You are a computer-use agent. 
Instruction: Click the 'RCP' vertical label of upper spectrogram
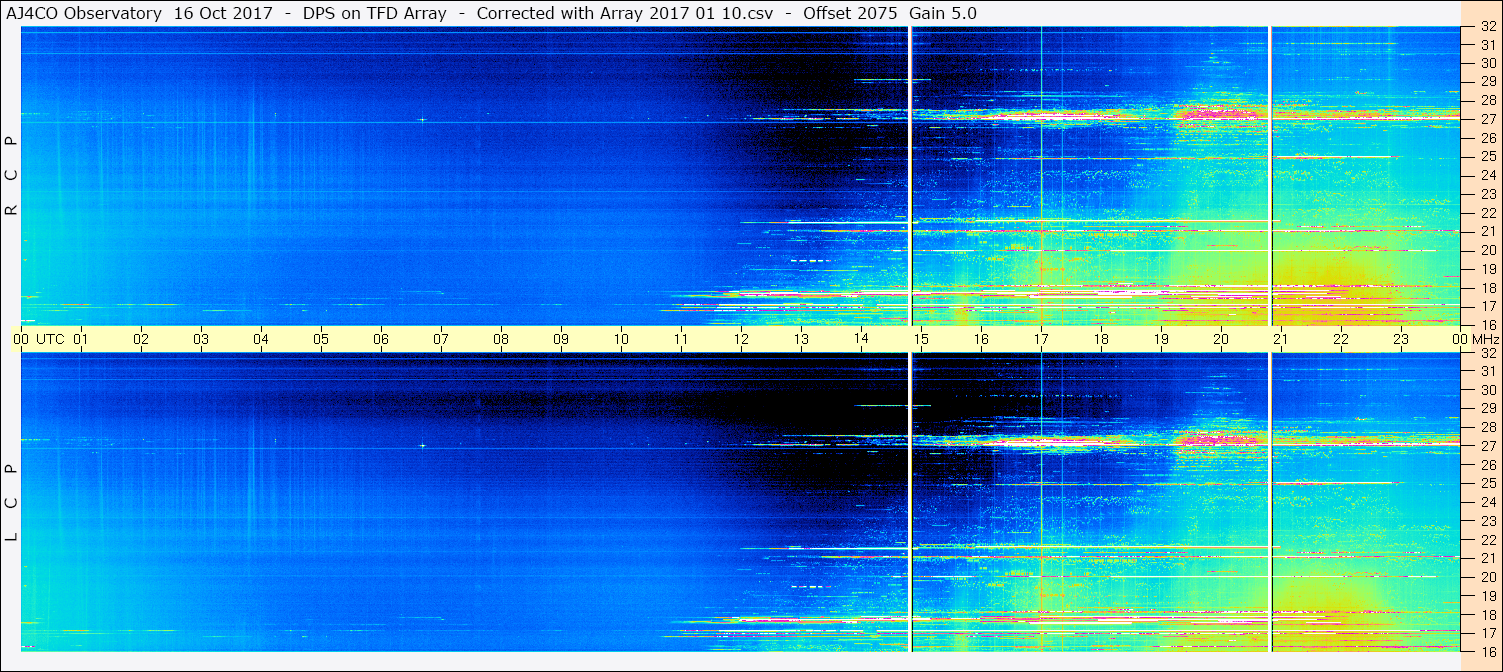point(11,175)
